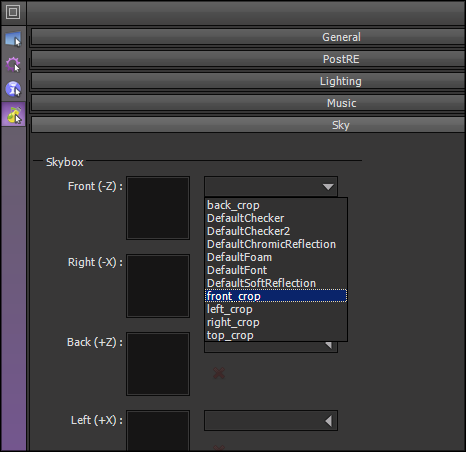Image resolution: width=466 pixels, height=452 pixels.
Task: Choose DefaultSoftReflection from the list
Action: tap(276, 283)
